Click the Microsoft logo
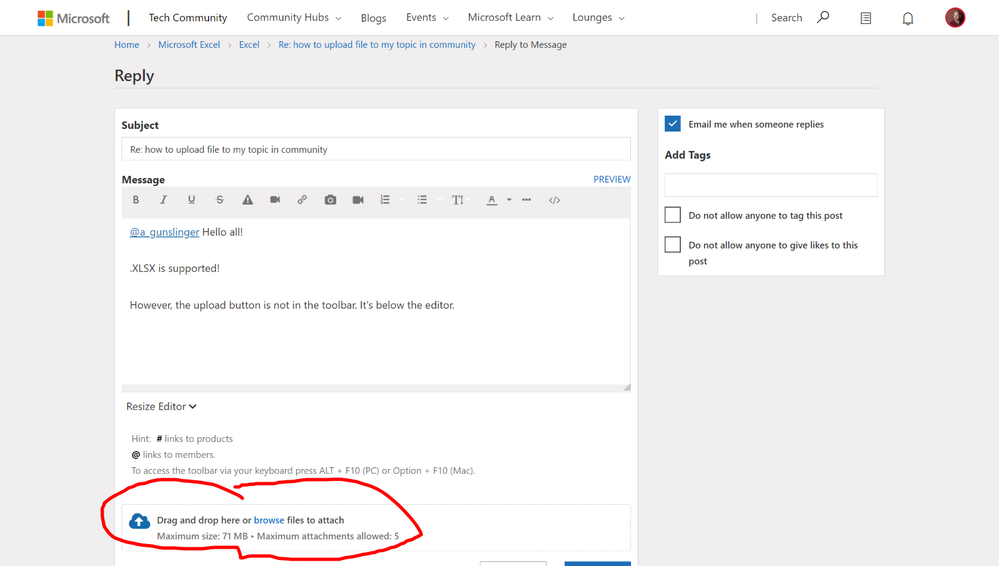The width and height of the screenshot is (999, 566). click(x=73, y=18)
